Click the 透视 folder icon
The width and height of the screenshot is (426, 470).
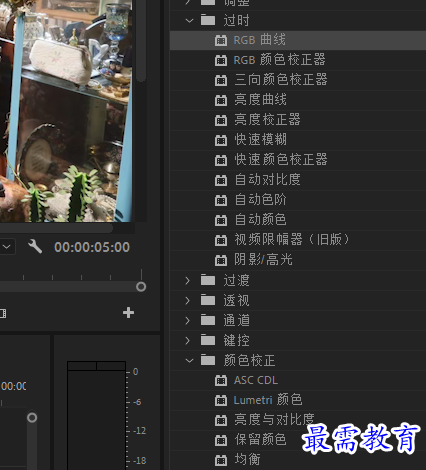click(208, 300)
